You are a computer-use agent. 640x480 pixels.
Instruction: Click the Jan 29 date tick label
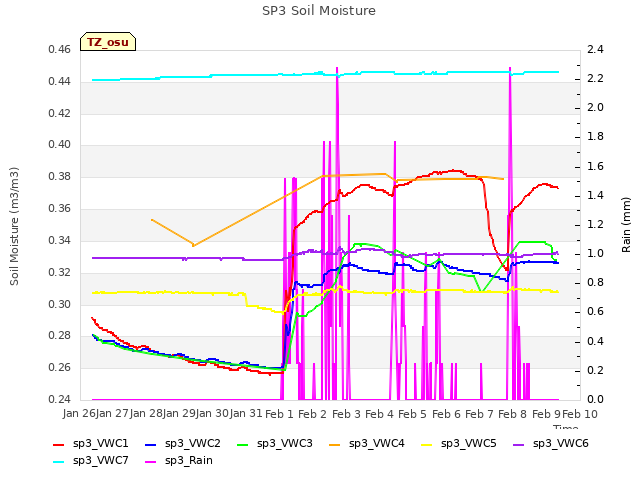[x=179, y=414]
